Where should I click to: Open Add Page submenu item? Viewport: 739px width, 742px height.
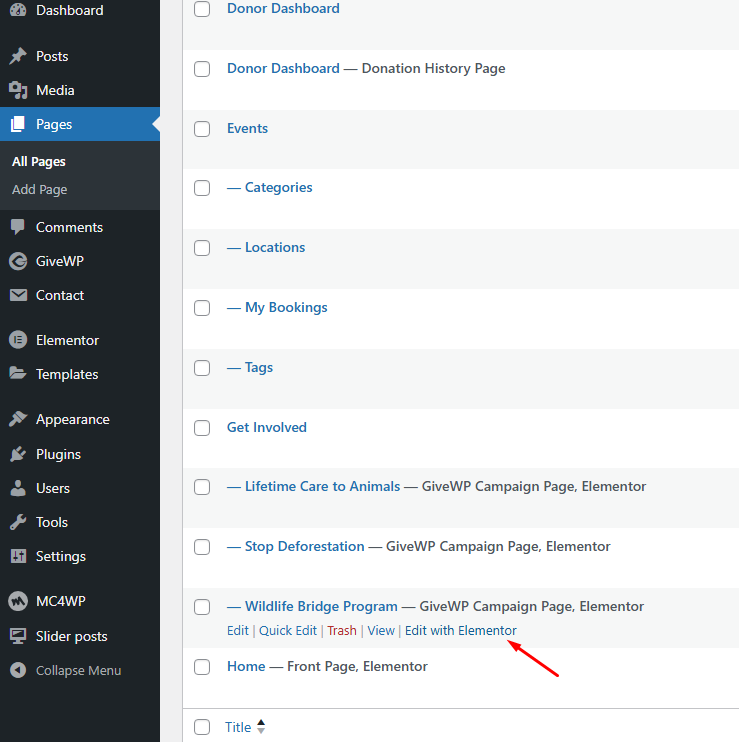point(40,189)
